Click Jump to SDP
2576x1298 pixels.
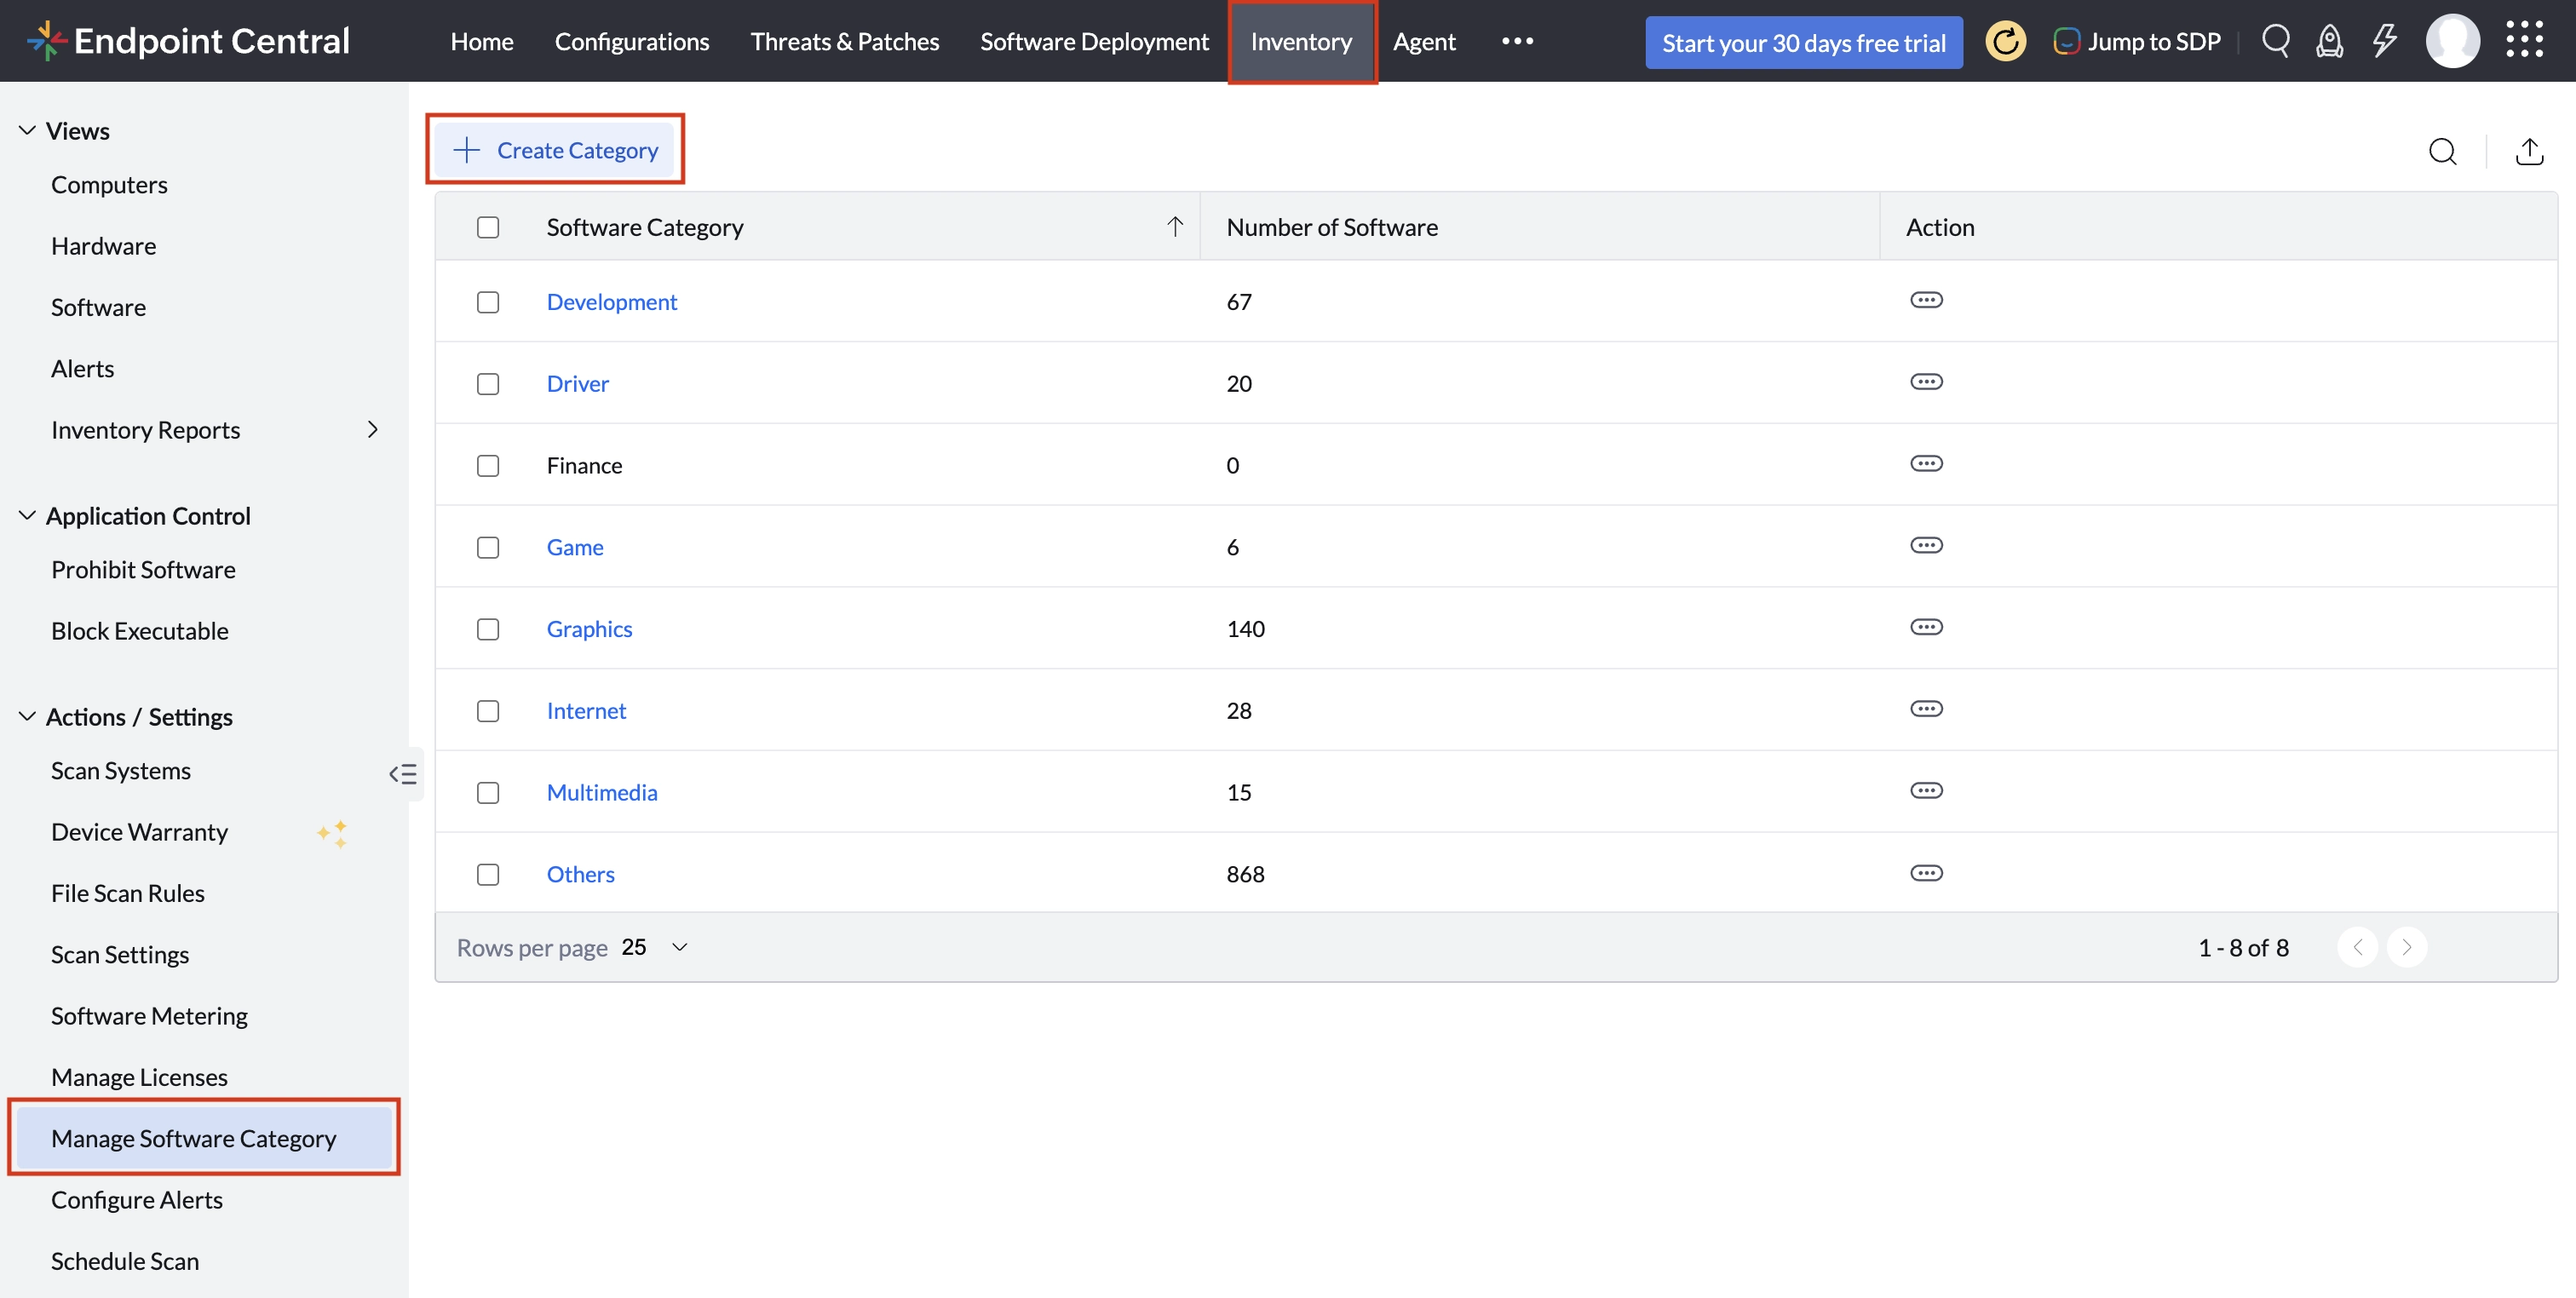[2137, 41]
